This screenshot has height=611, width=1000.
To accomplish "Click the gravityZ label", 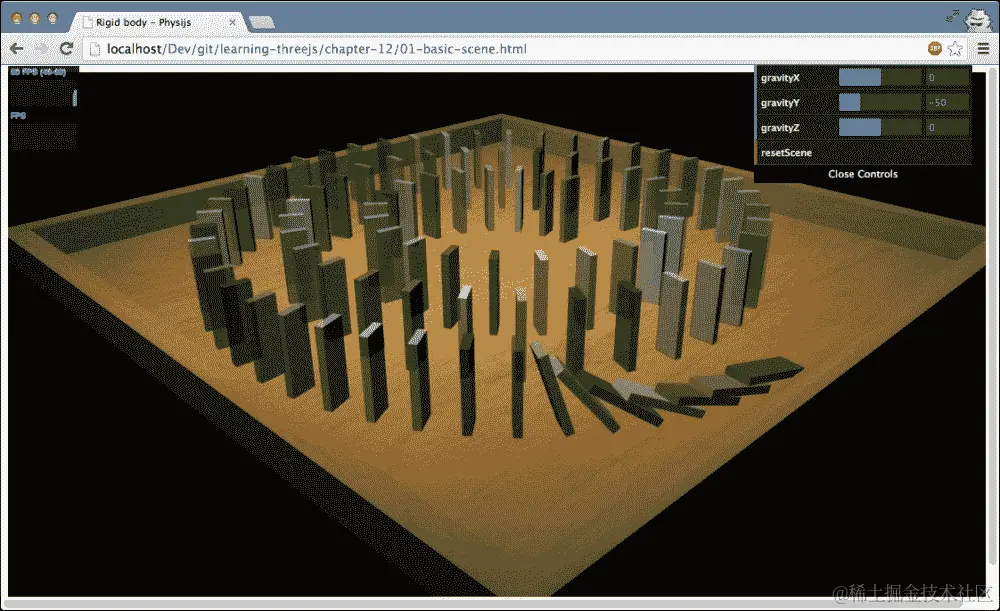I will pyautogui.click(x=780, y=128).
